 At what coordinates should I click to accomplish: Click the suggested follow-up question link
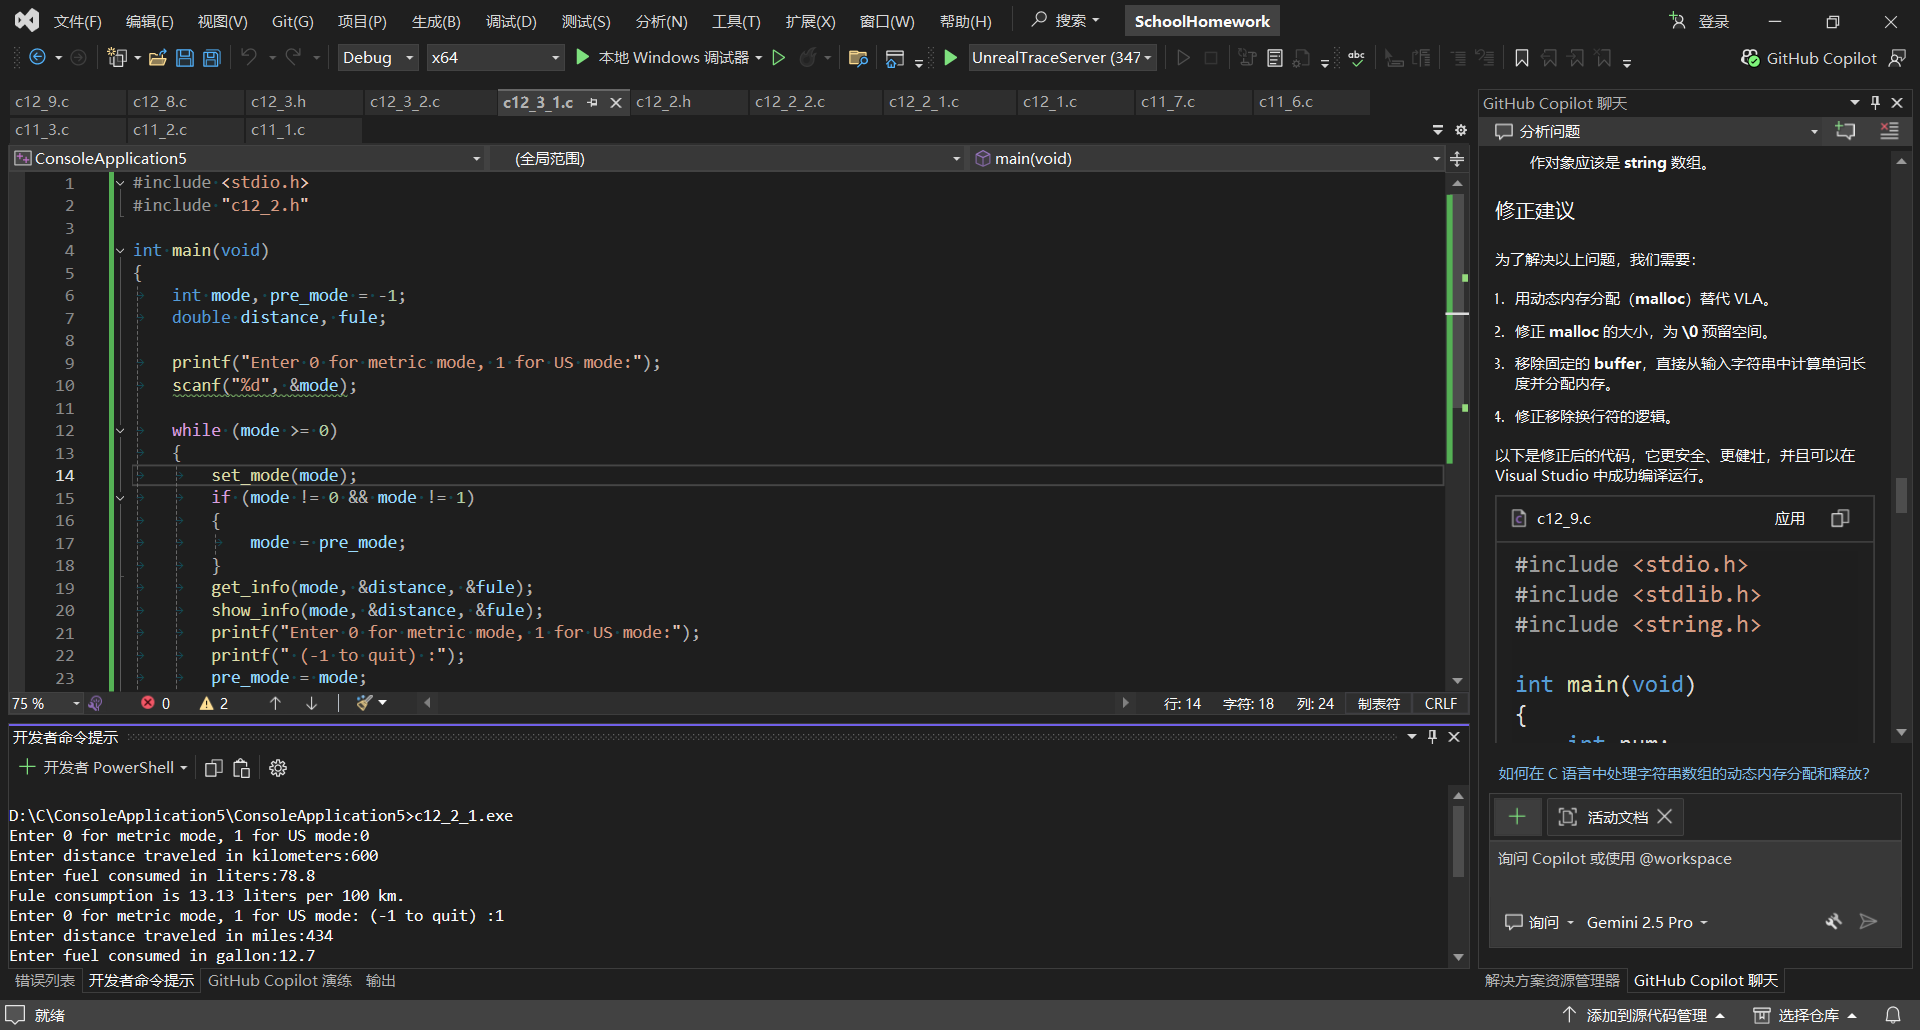point(1683,773)
